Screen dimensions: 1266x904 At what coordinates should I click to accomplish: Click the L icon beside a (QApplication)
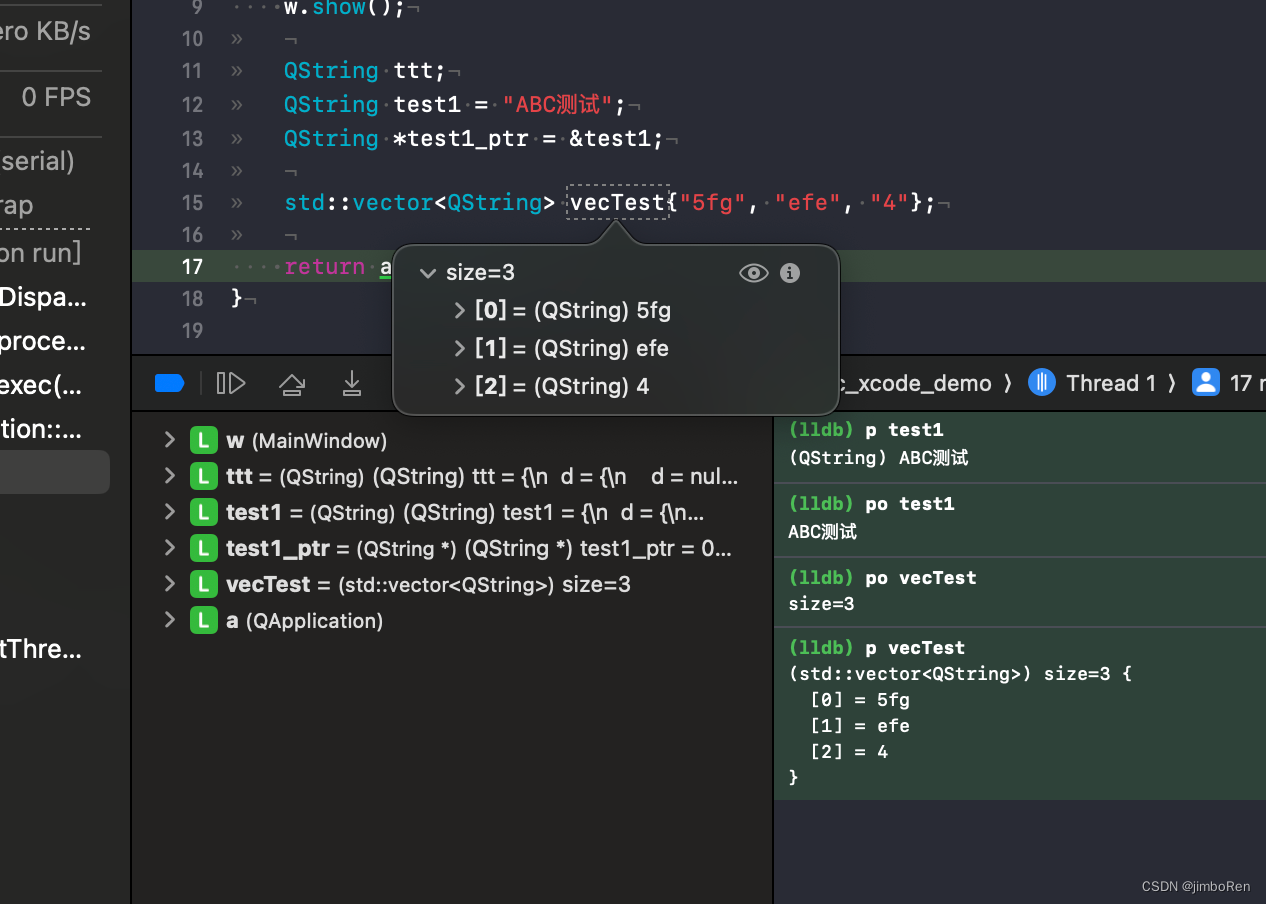203,620
